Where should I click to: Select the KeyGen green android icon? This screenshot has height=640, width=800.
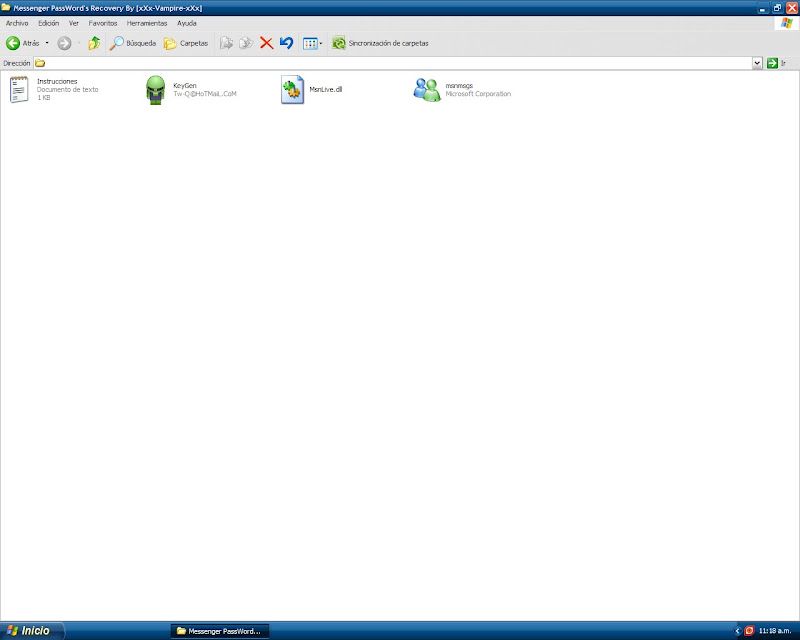coord(156,90)
